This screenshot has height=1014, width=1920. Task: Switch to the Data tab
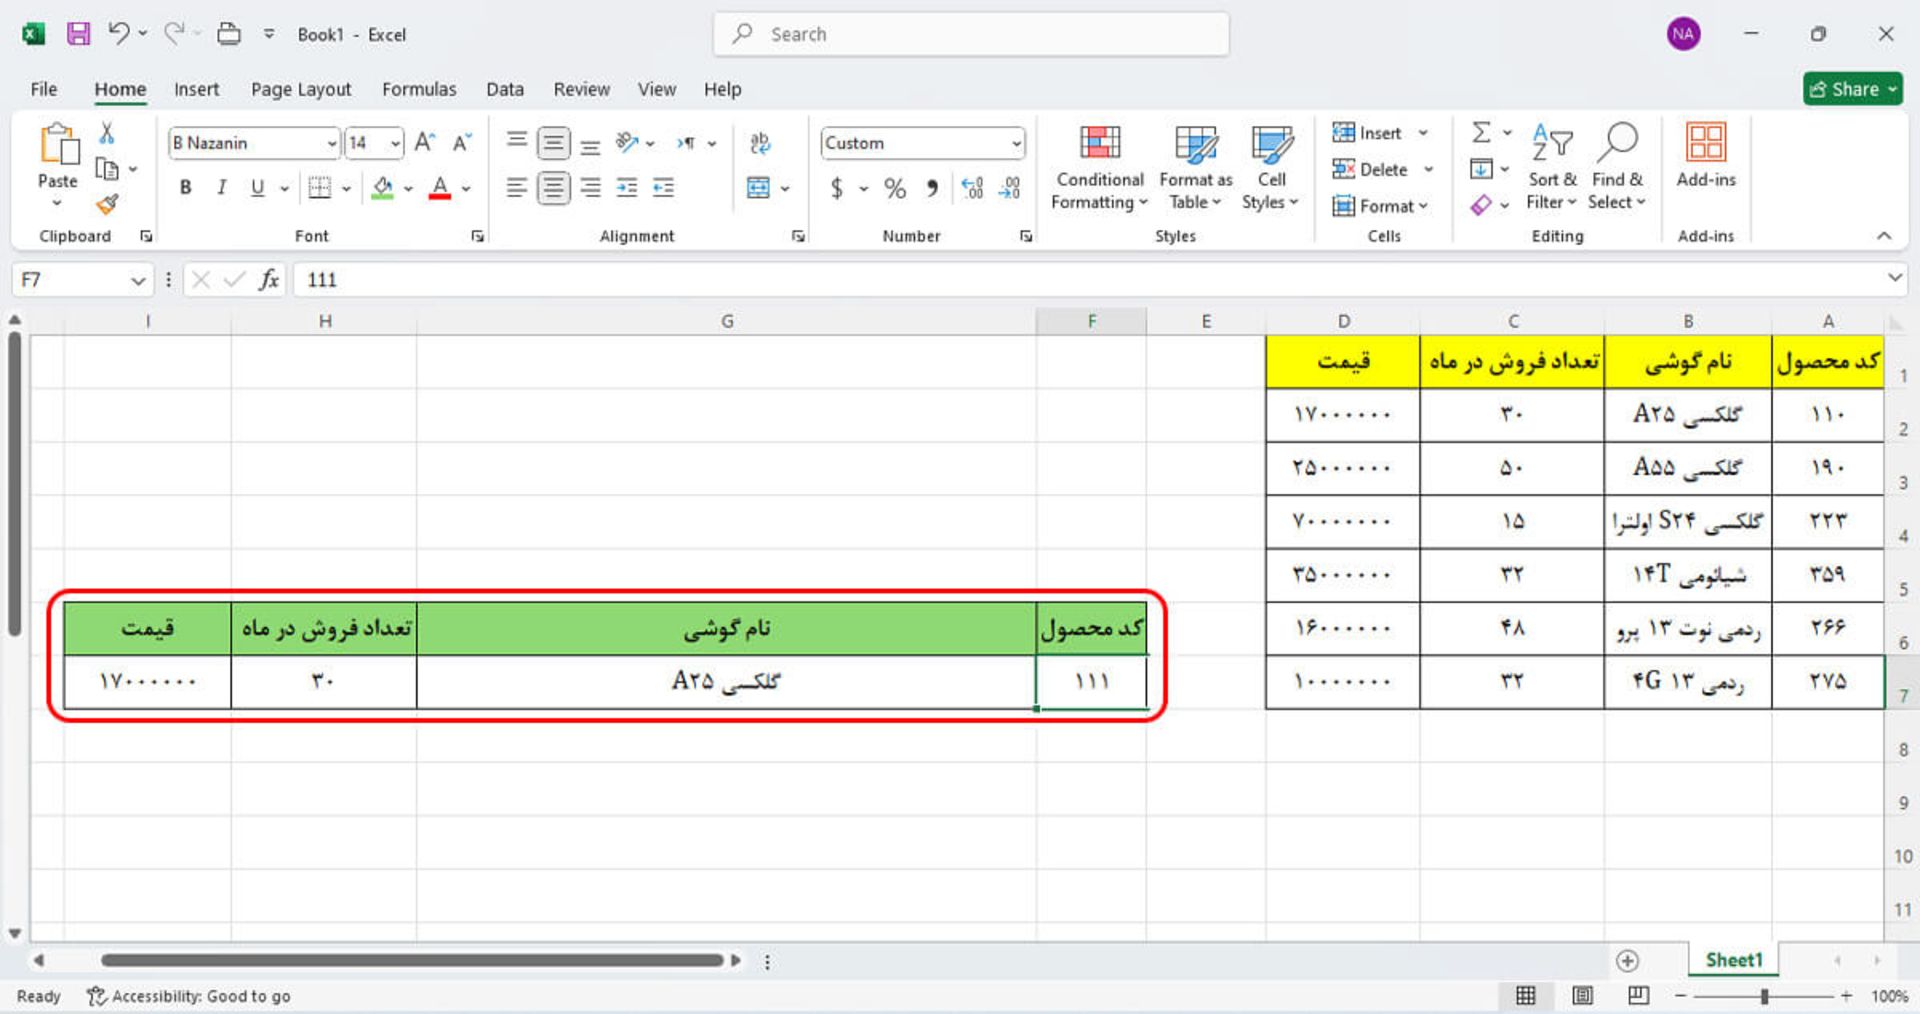(505, 89)
